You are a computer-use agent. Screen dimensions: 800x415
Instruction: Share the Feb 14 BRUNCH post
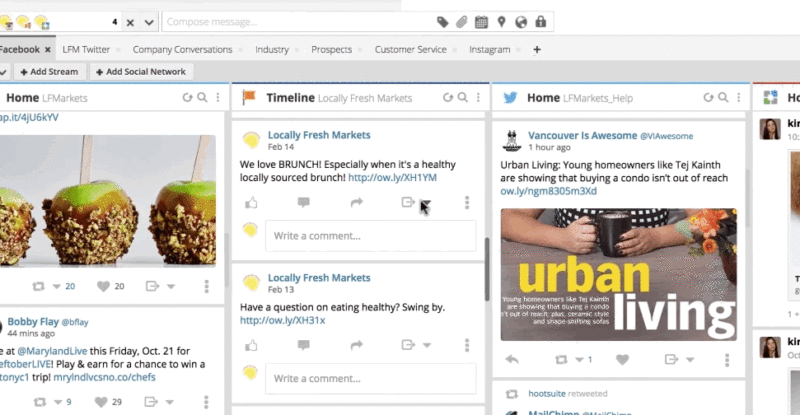[x=356, y=203]
